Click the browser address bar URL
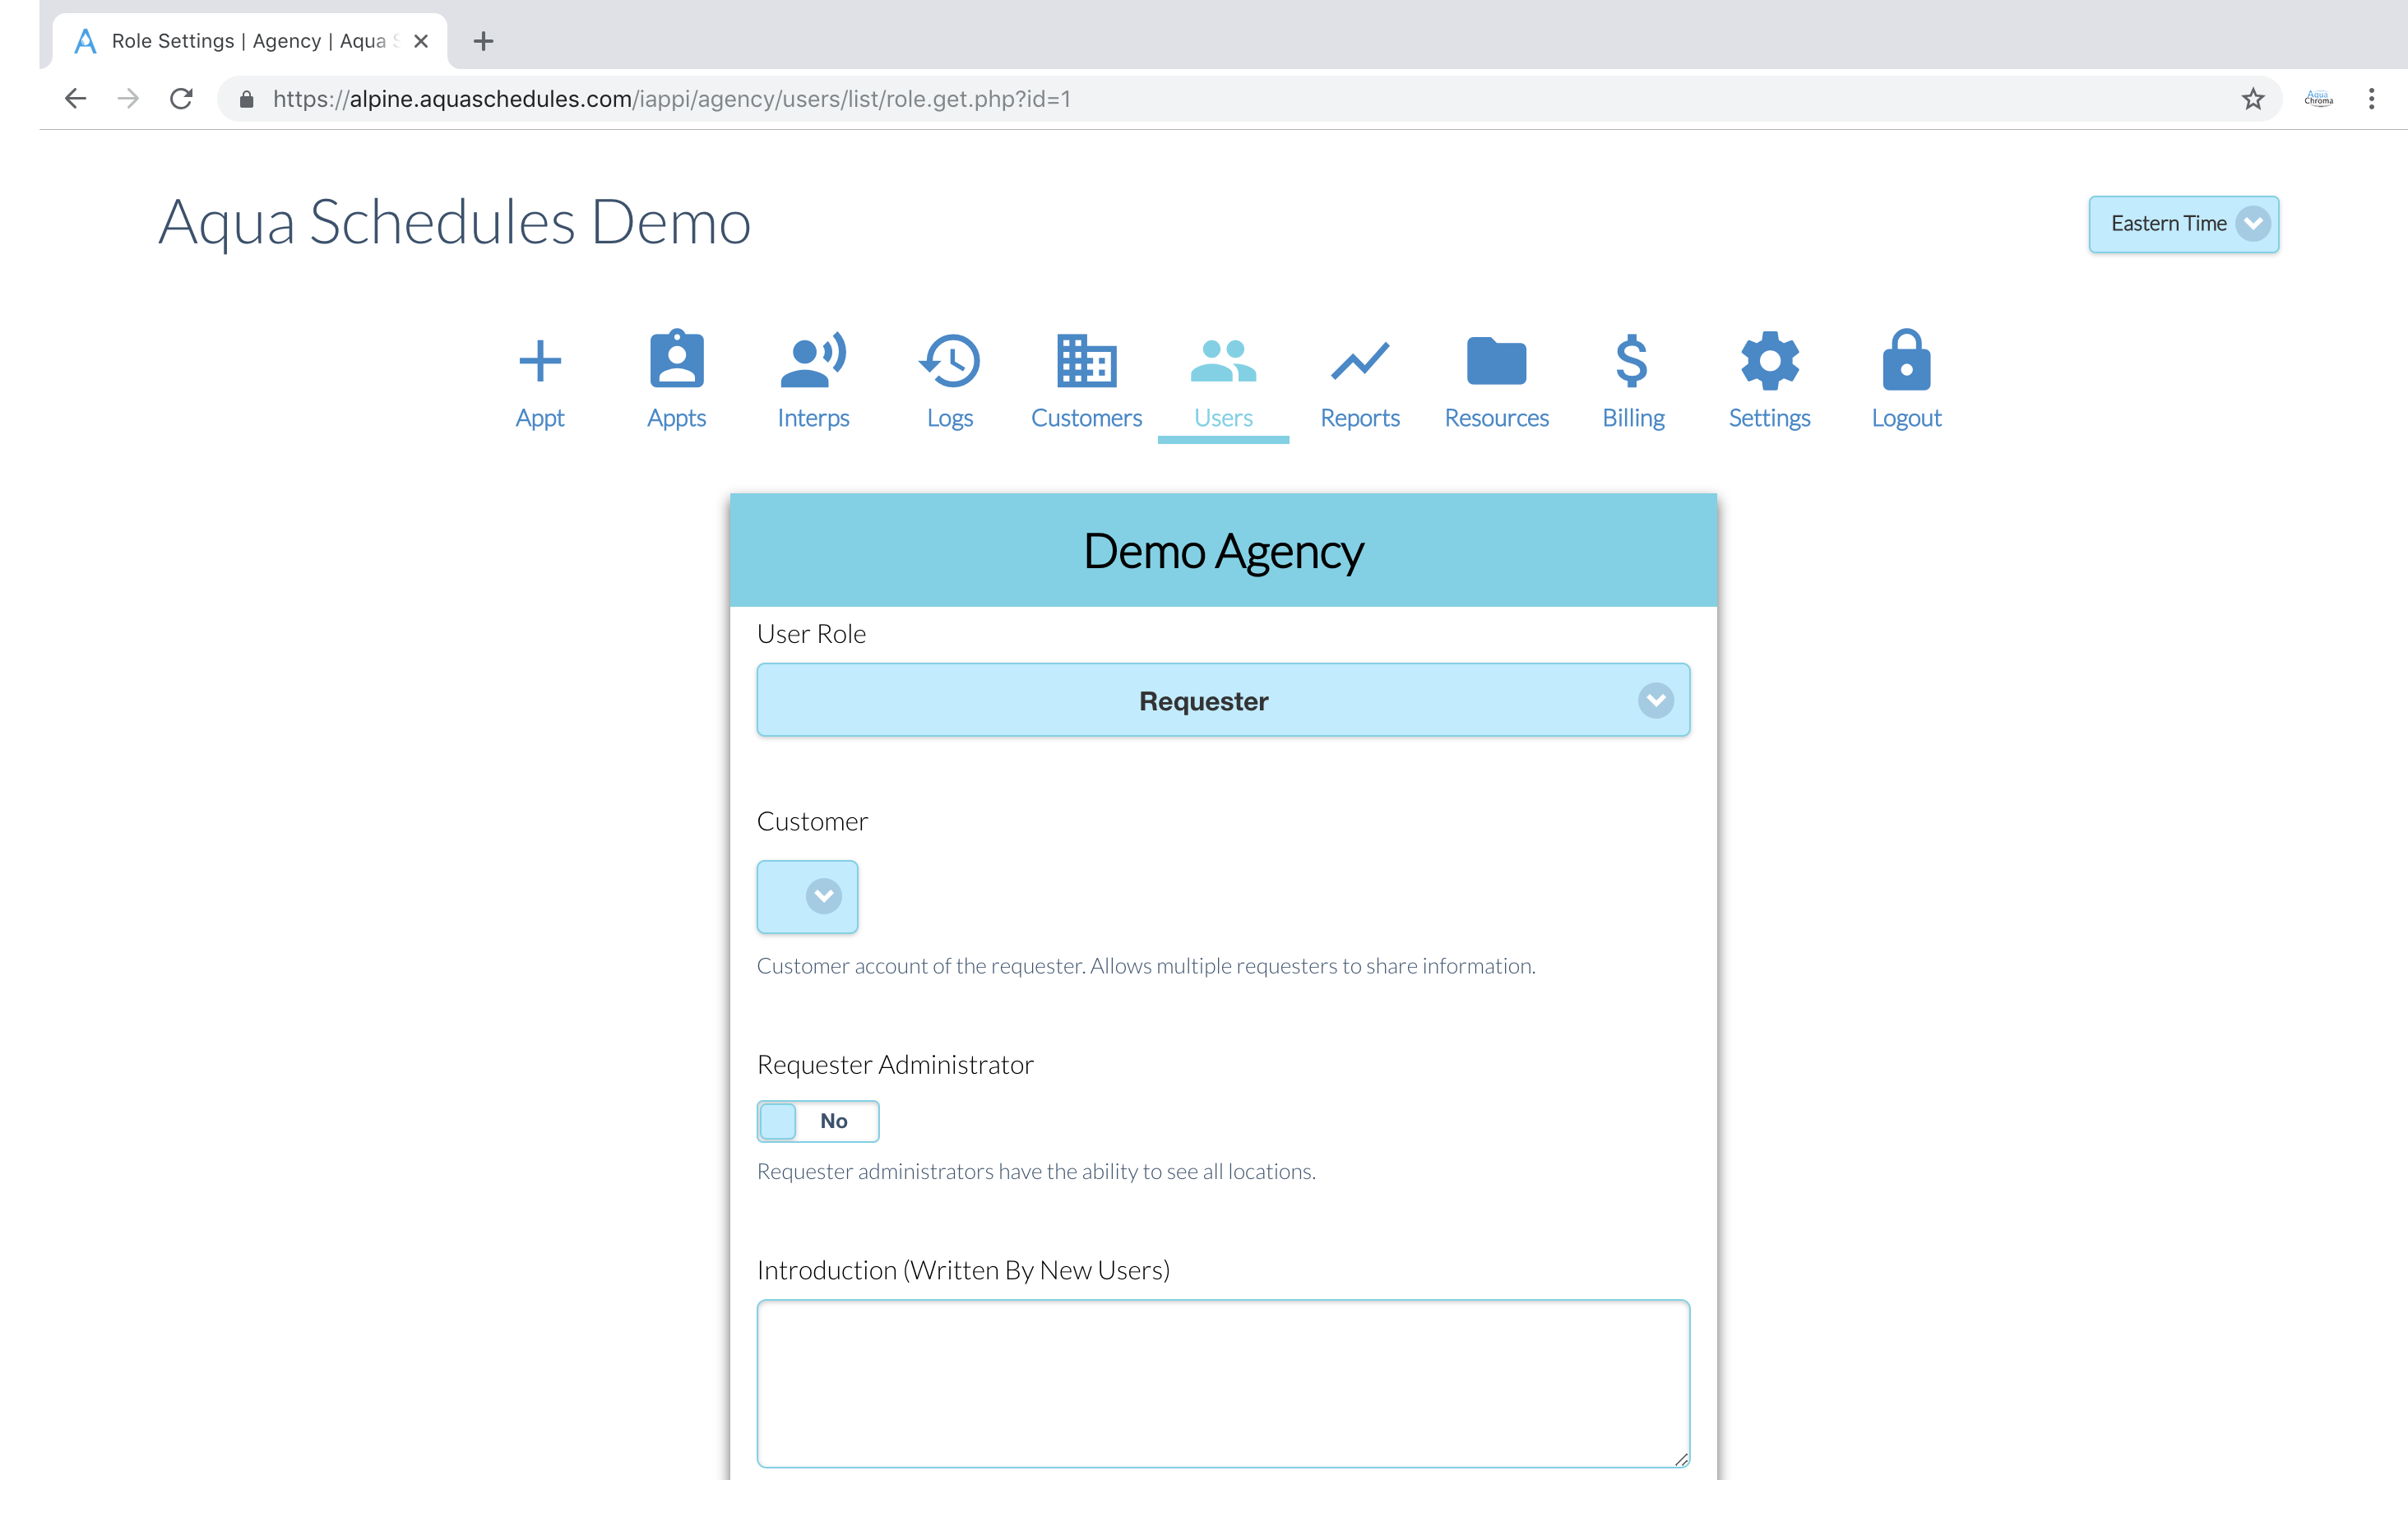The height and width of the screenshot is (1526, 2408). 671,98
